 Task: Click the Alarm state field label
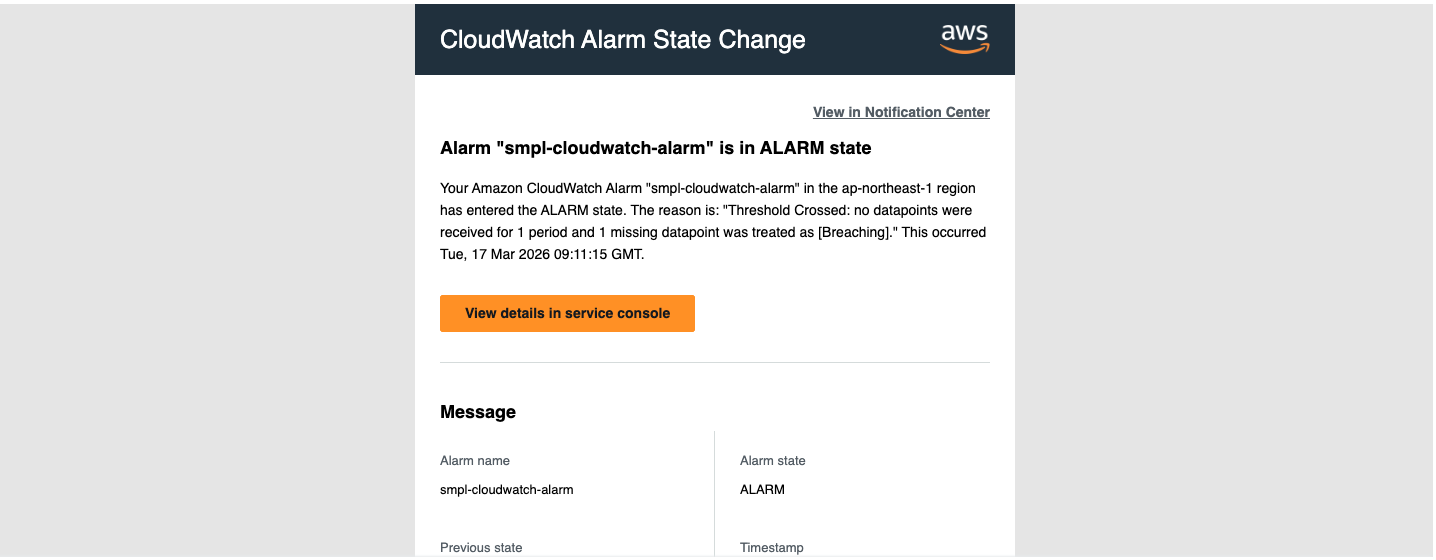pos(772,461)
